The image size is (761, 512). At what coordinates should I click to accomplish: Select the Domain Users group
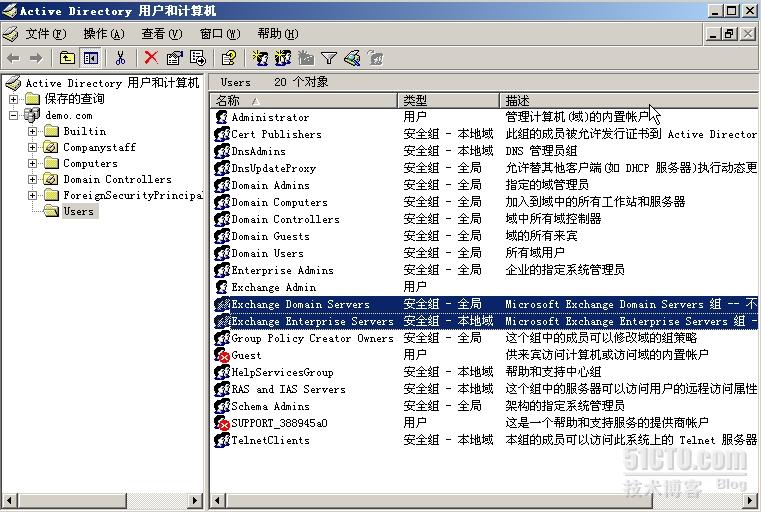(267, 253)
